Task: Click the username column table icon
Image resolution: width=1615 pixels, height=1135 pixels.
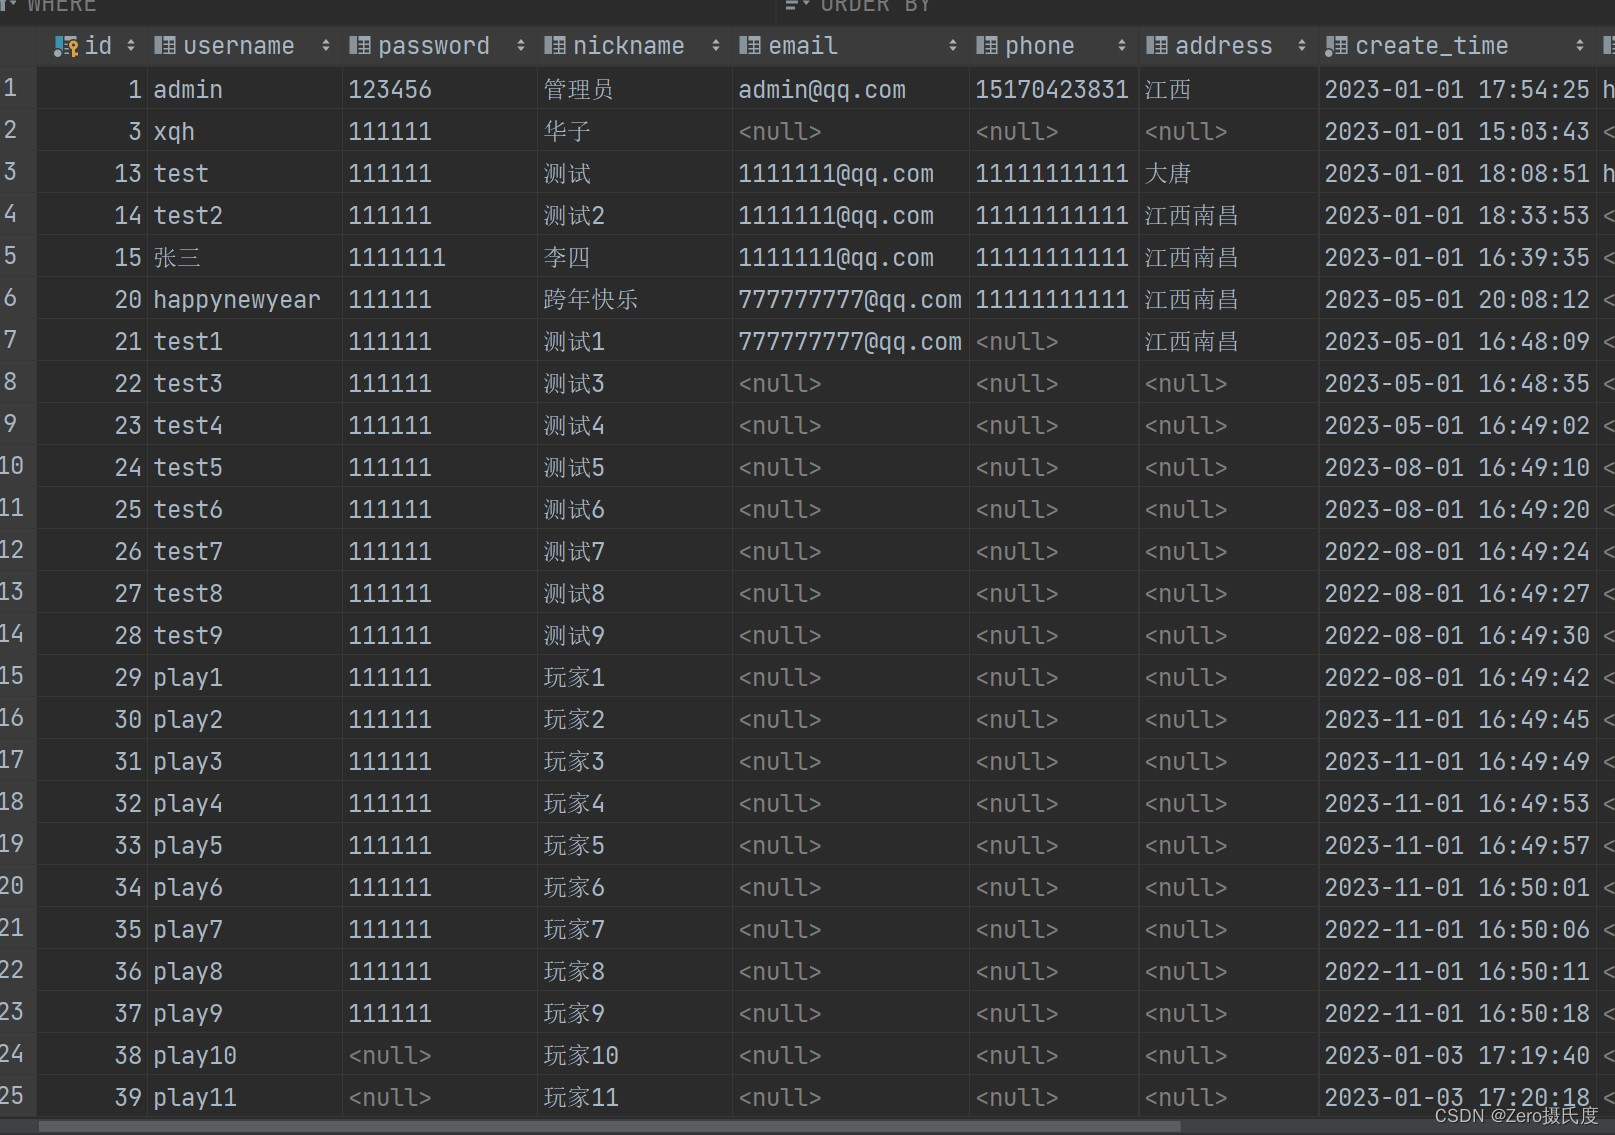Action: tap(165, 46)
